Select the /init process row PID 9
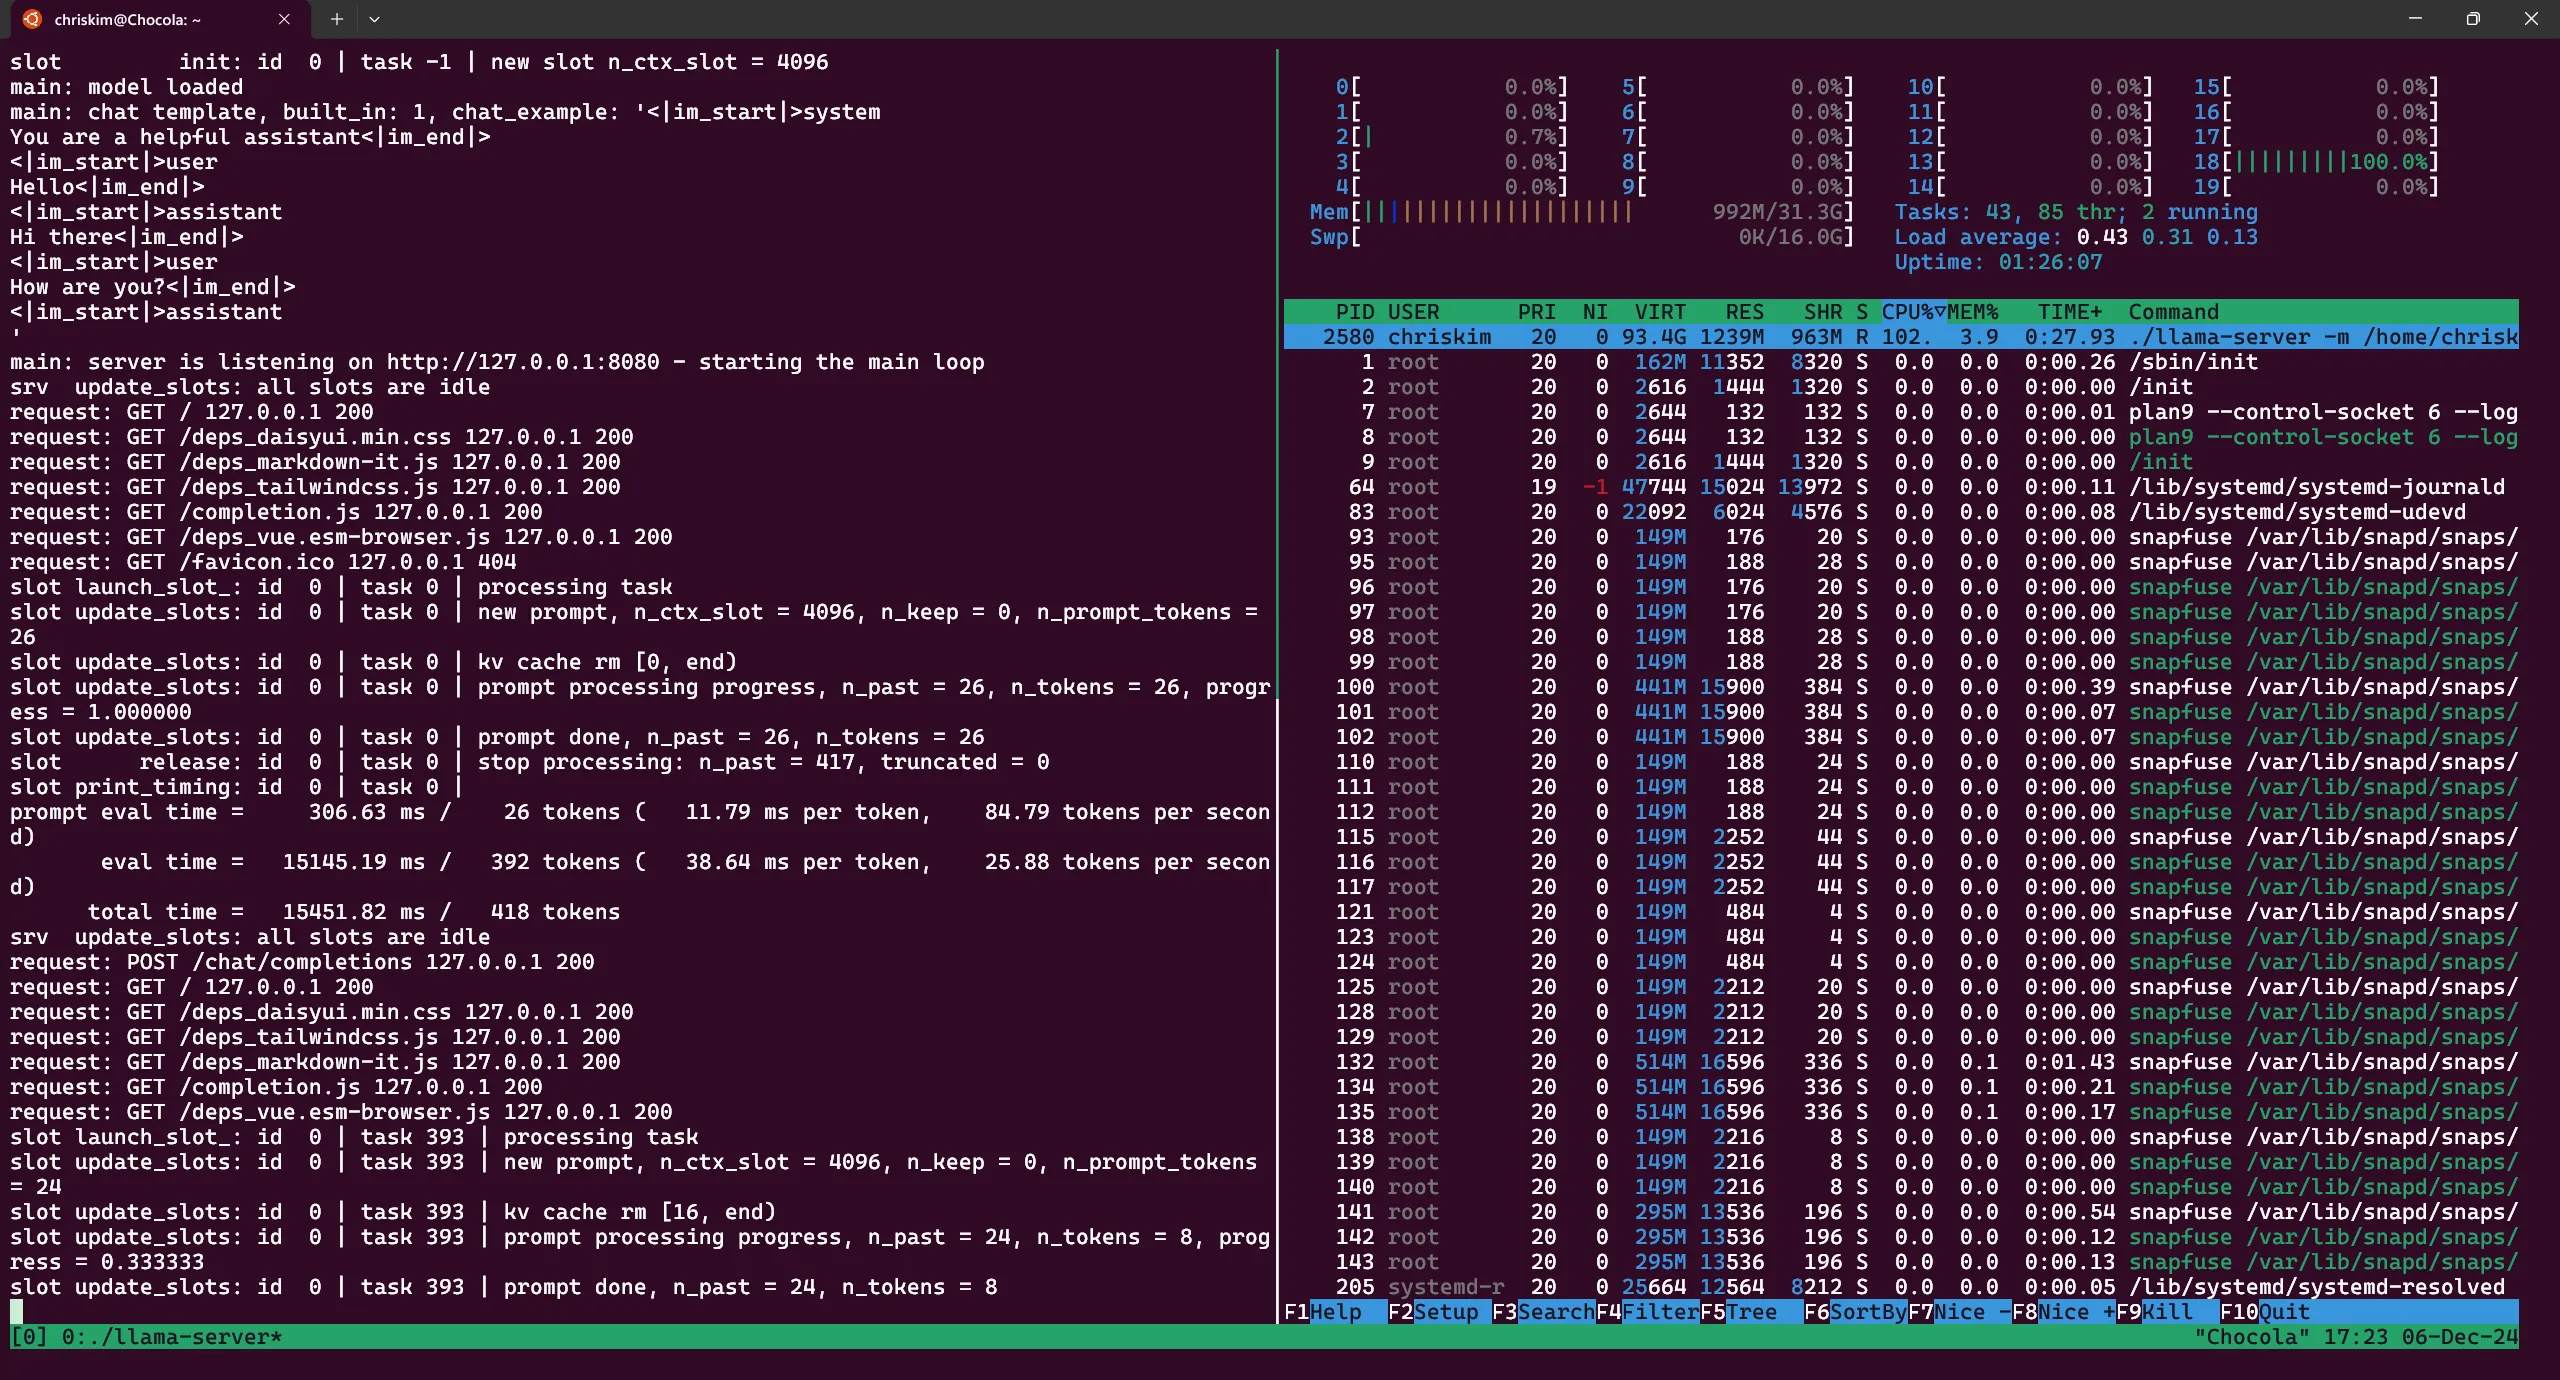2560x1380 pixels. (1901, 462)
